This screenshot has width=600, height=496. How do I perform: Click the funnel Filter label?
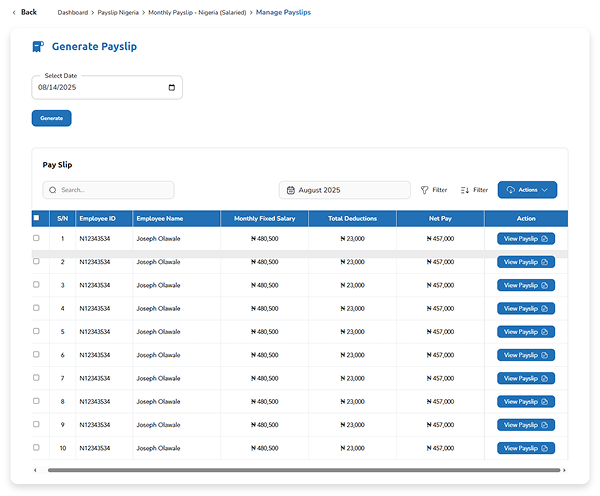point(440,190)
